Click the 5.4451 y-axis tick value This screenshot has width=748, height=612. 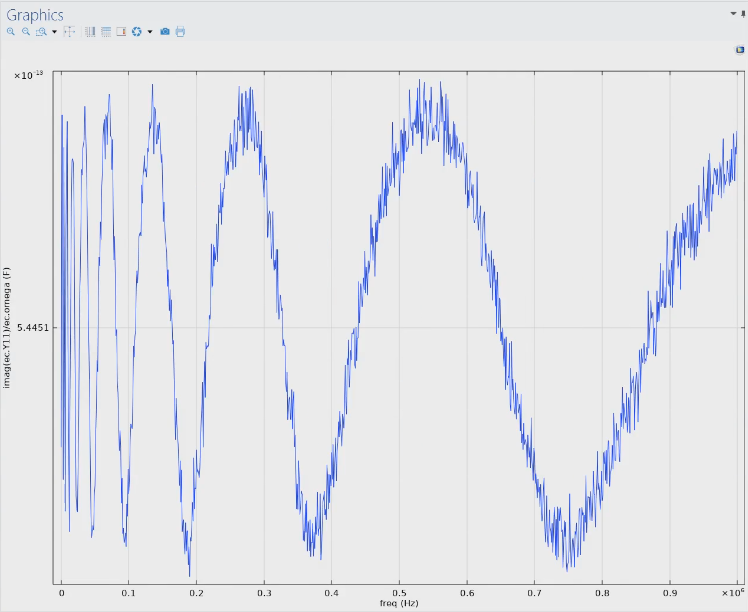click(x=32, y=328)
